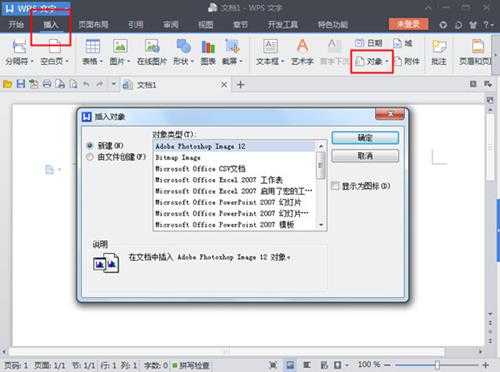Viewport: 500px width, 372px height.
Task: Open 页眉和页脚 header and footer
Action: (x=476, y=52)
